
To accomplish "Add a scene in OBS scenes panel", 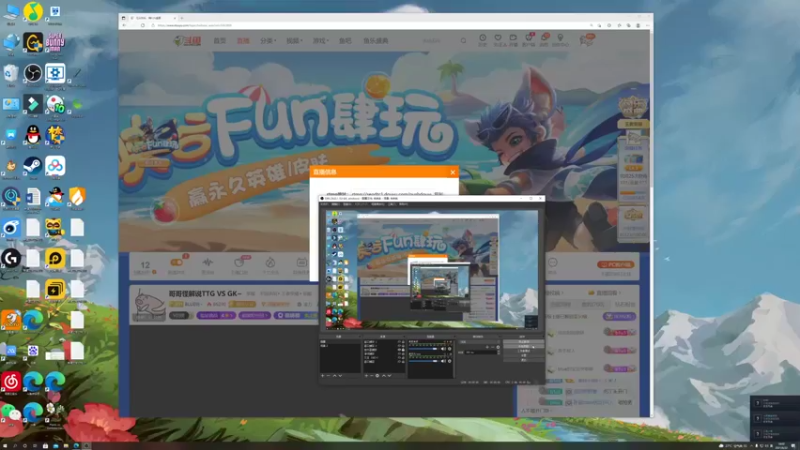I will (322, 376).
